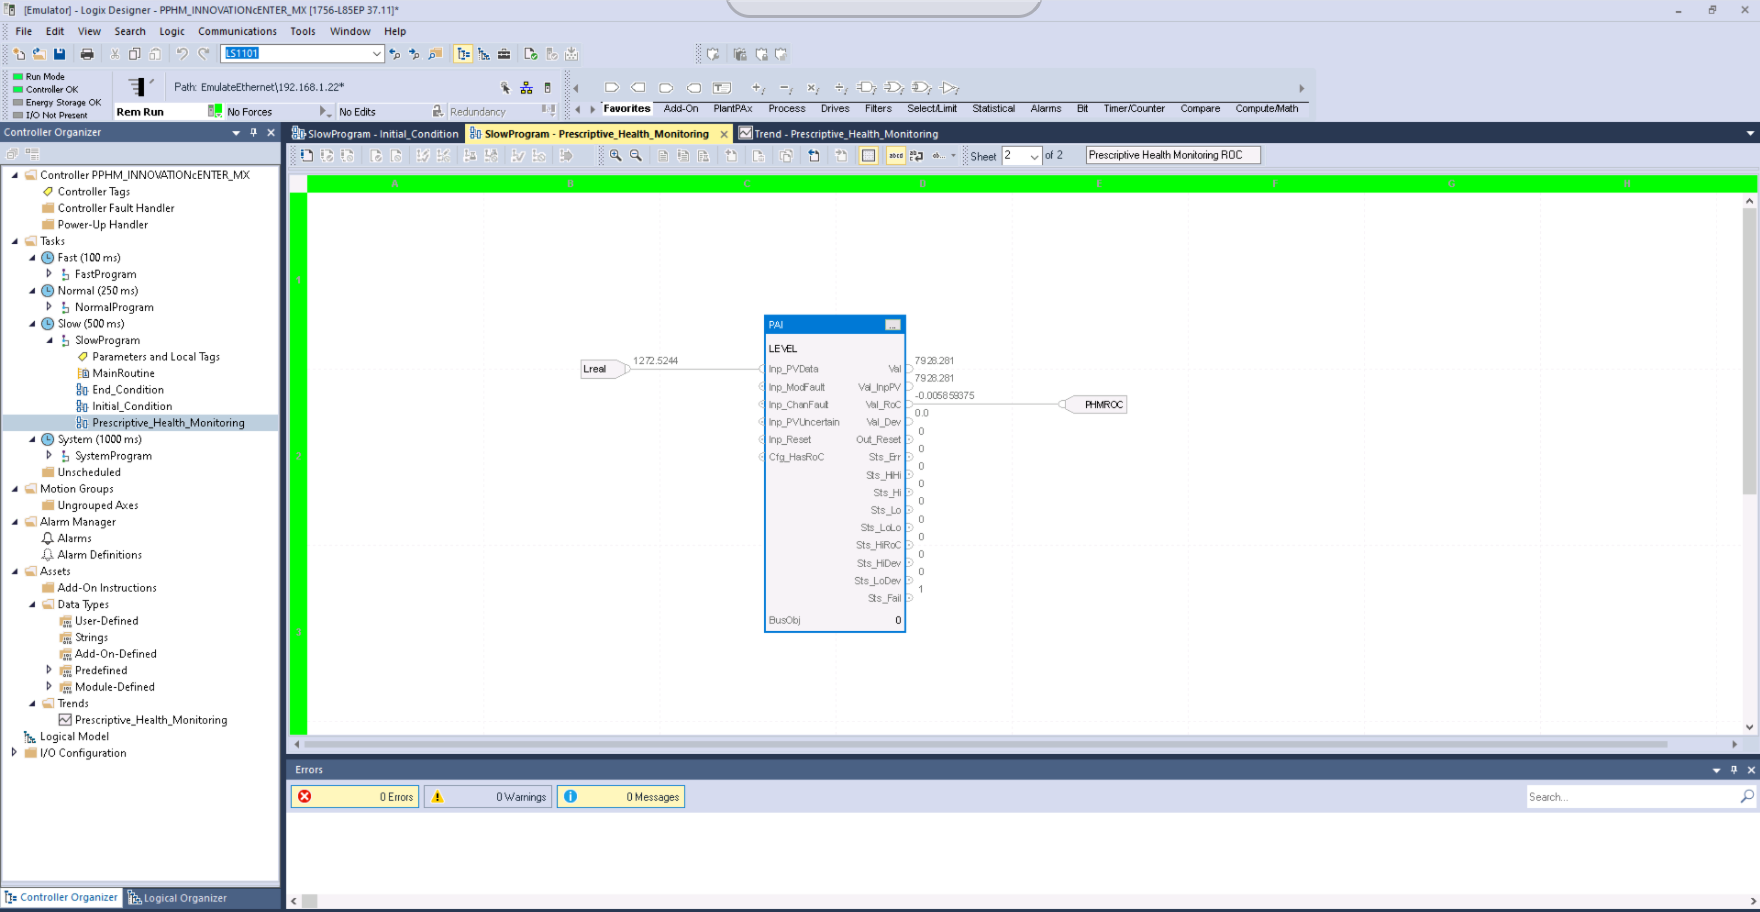Select the Timer/Counter instruction tab
Screen dimensions: 1760x912
(x=1134, y=109)
